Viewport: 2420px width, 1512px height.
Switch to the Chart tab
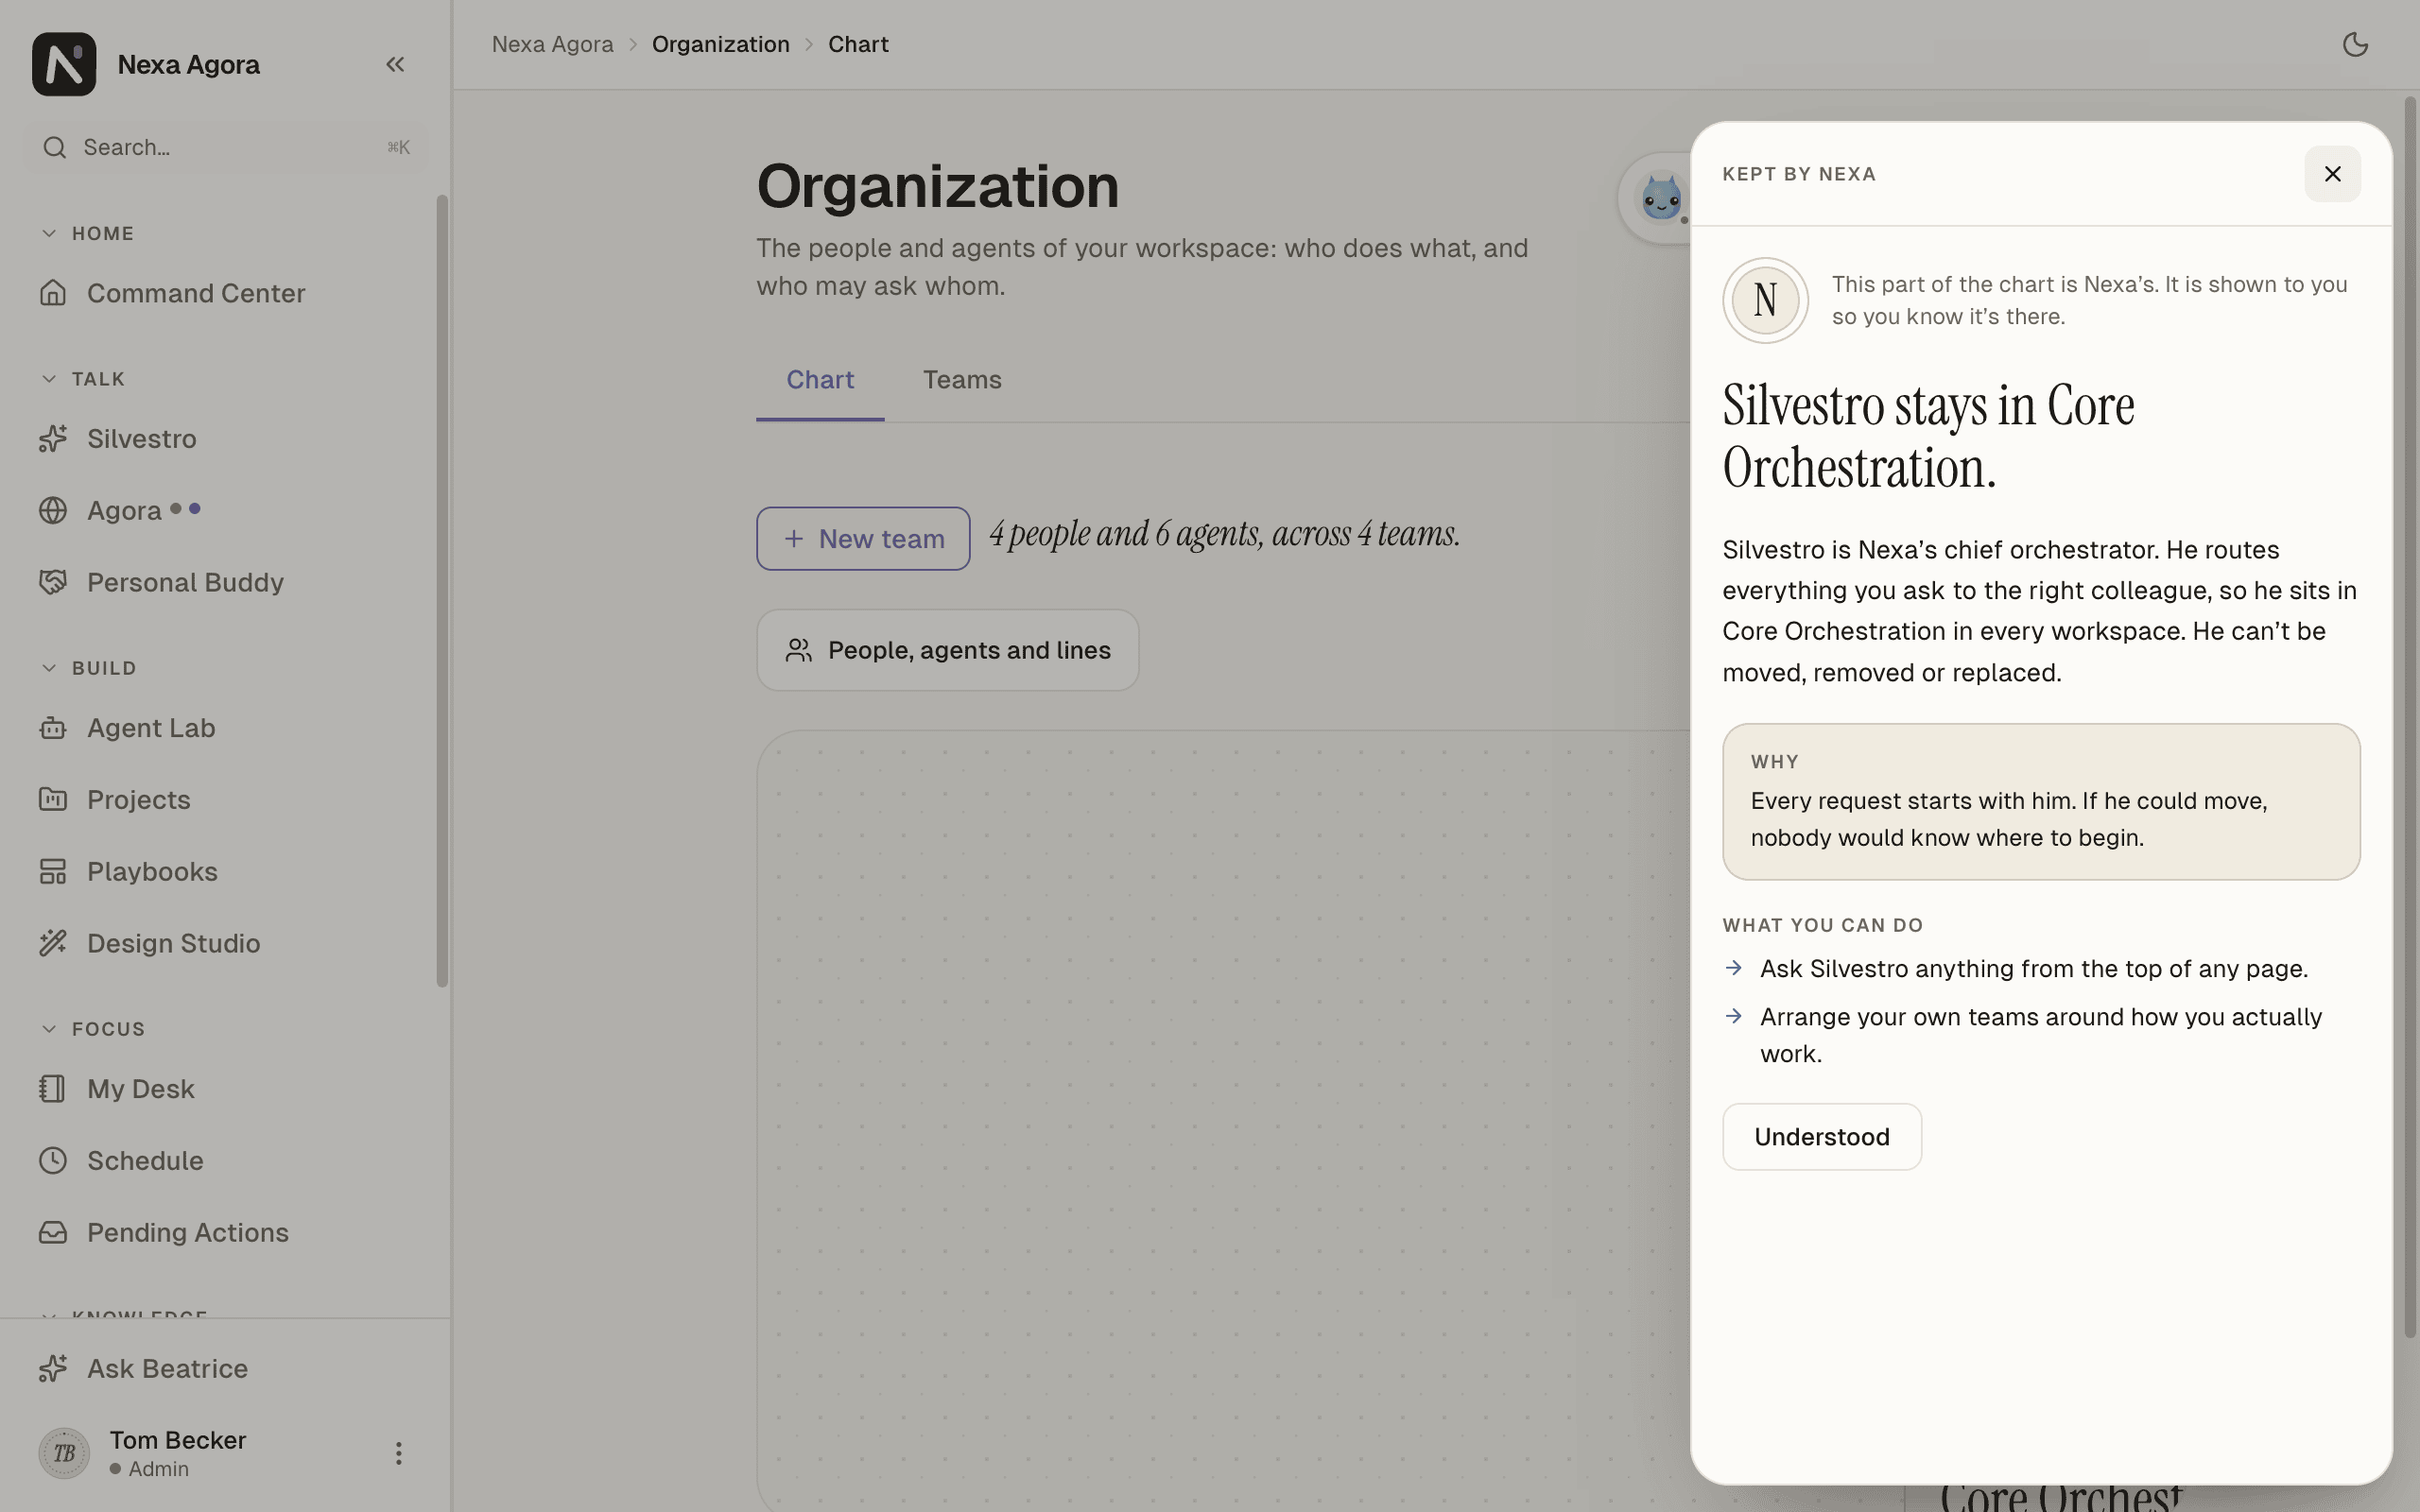point(820,380)
